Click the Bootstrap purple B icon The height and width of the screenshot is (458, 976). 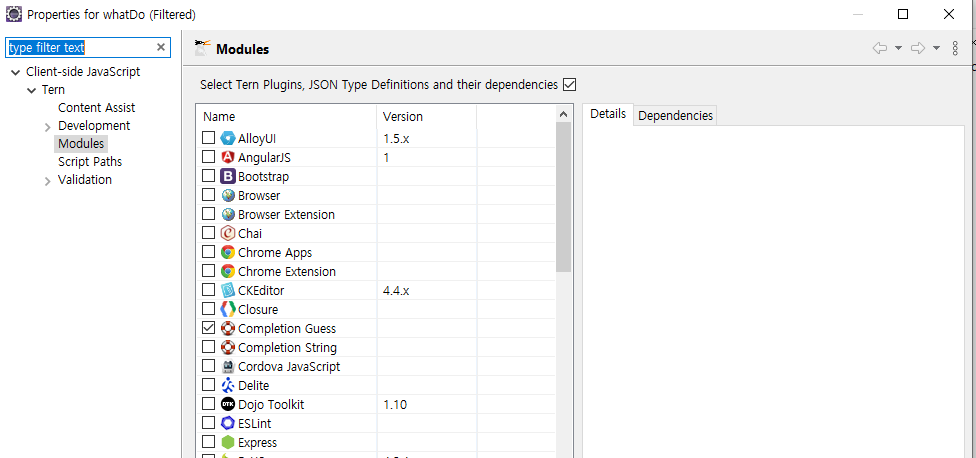click(x=228, y=176)
